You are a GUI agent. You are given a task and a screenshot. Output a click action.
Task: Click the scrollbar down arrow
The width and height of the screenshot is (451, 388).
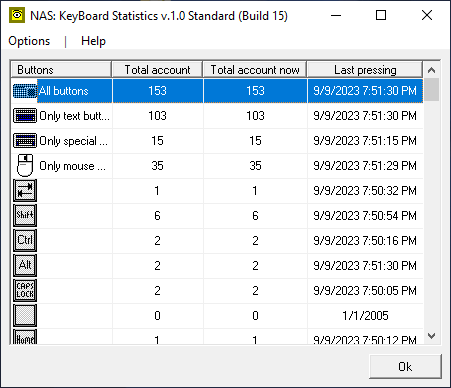coord(432,336)
